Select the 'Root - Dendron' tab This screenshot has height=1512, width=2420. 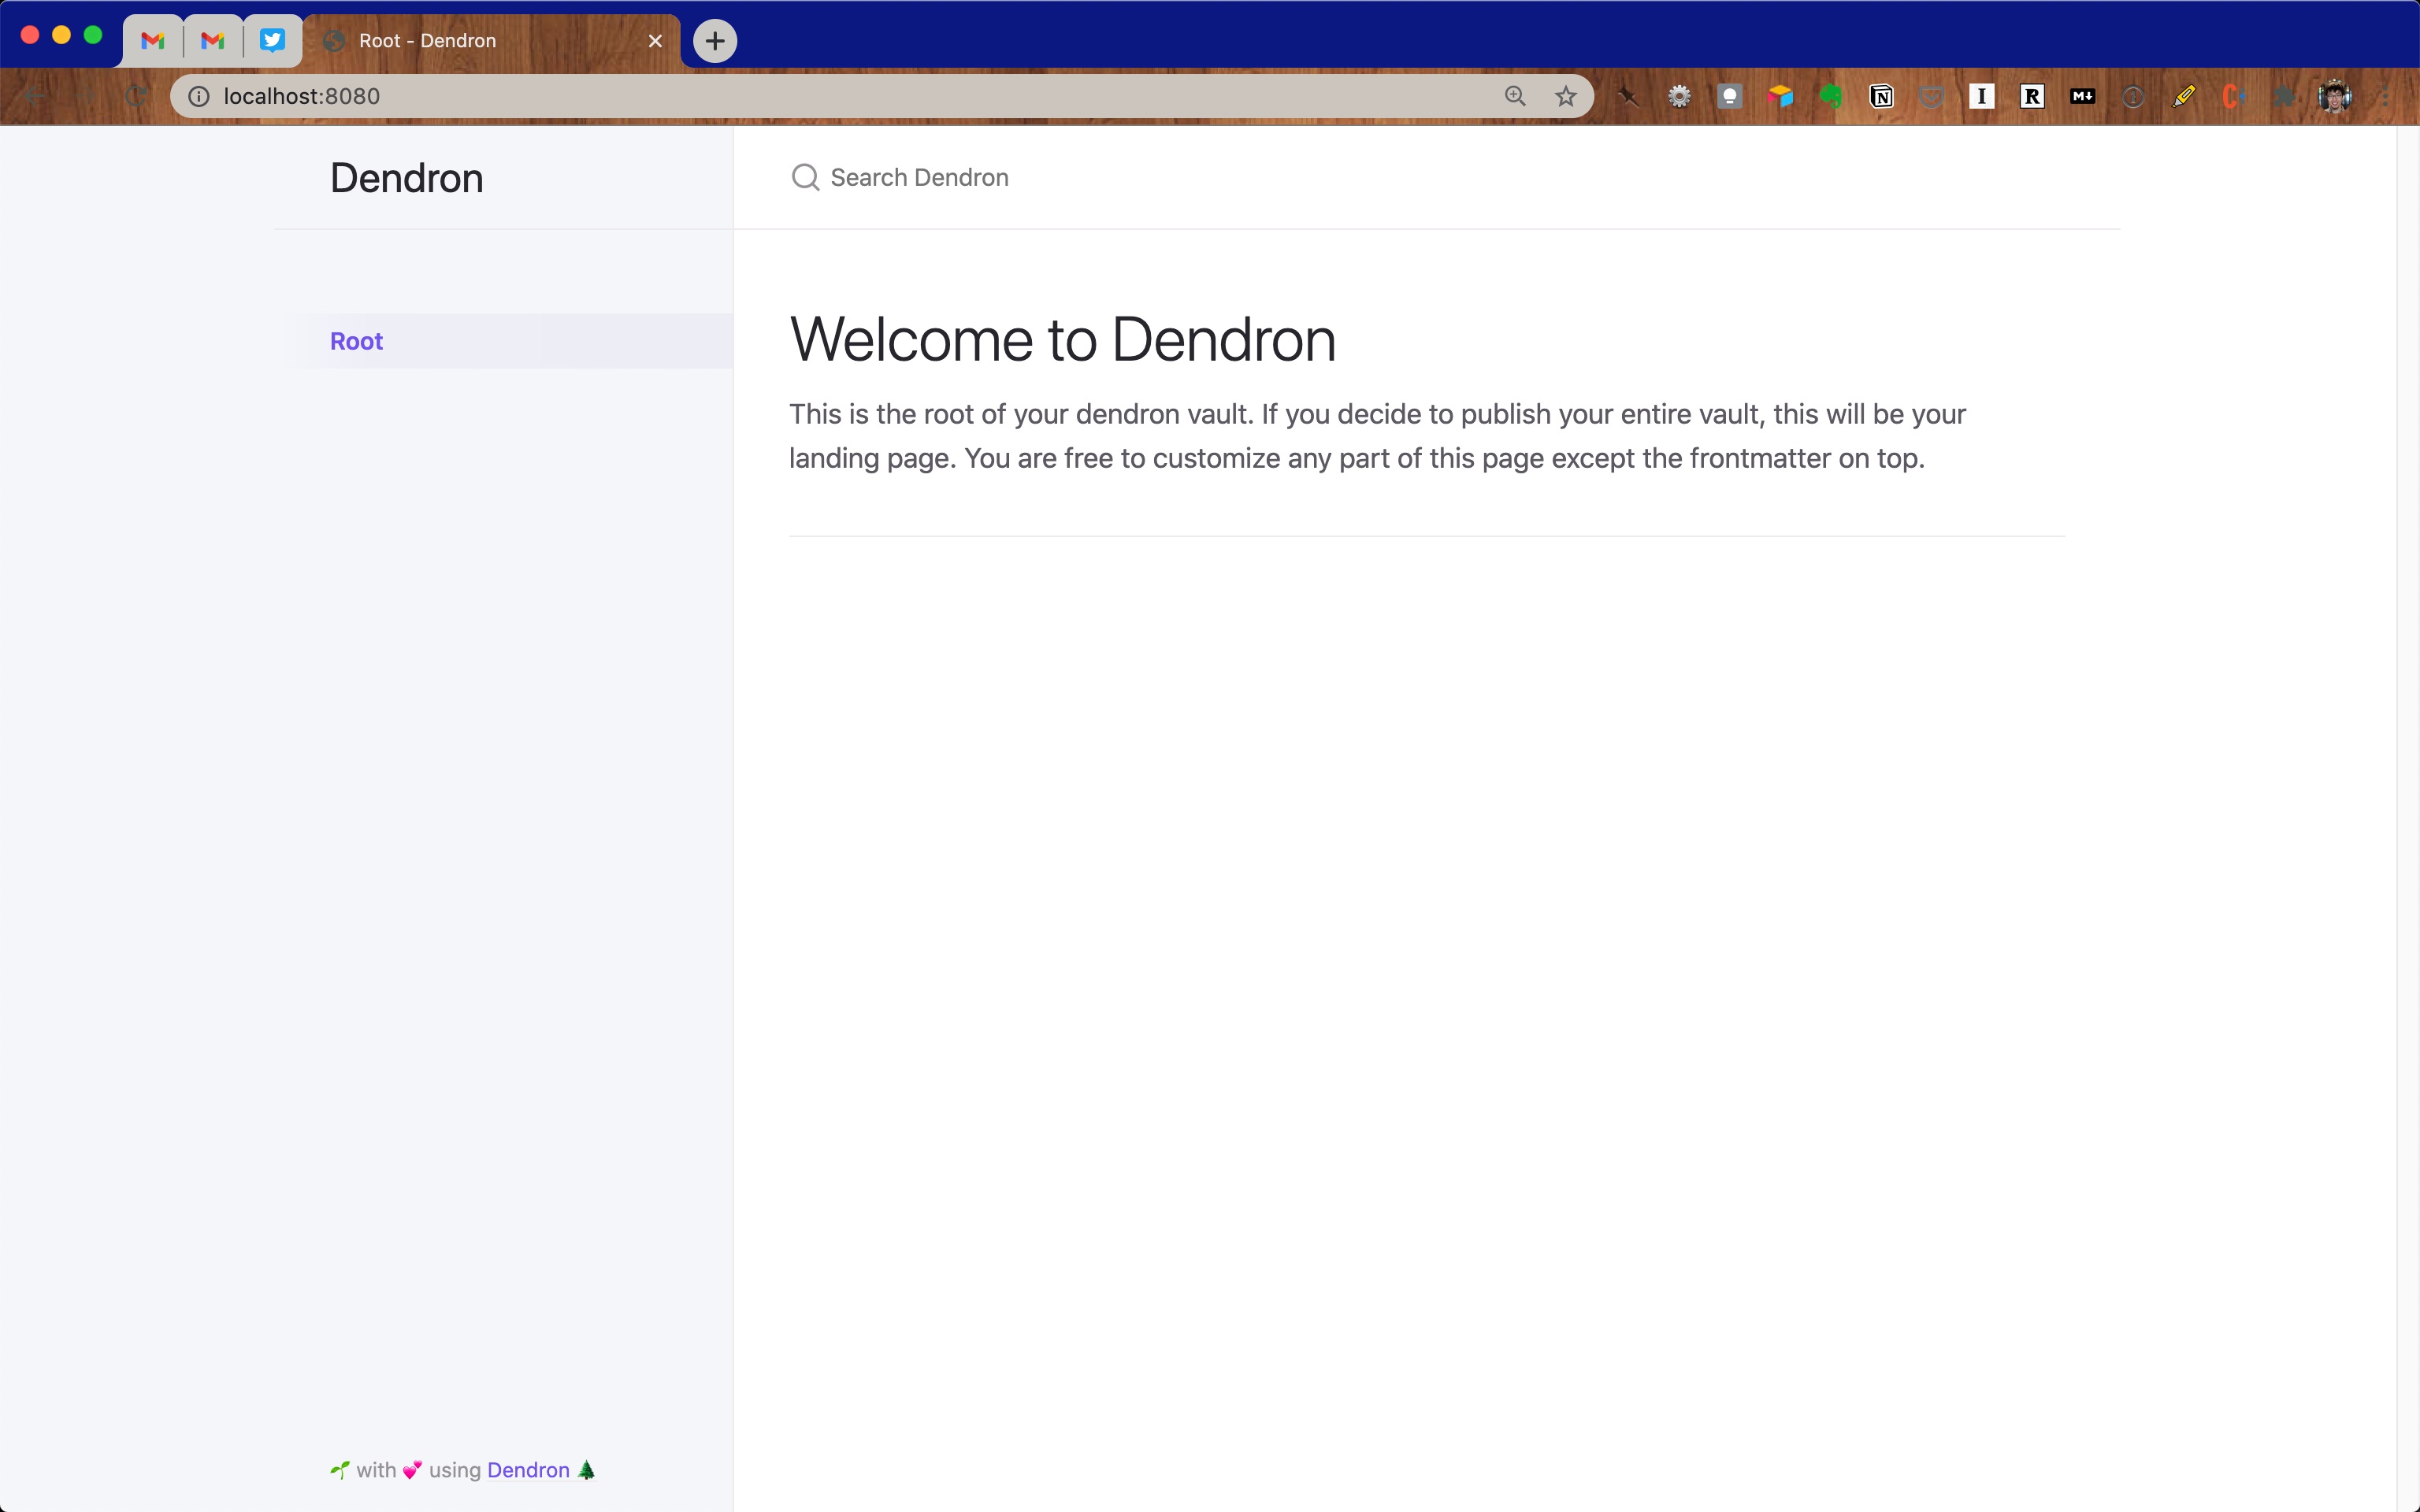pyautogui.click(x=490, y=41)
